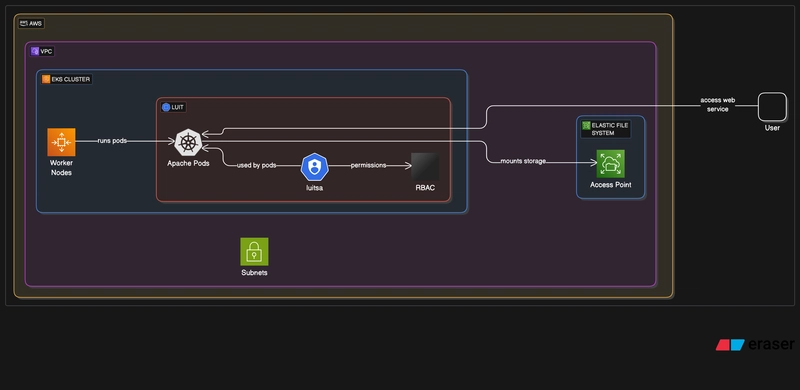Click the AWS group label icon

[23, 23]
